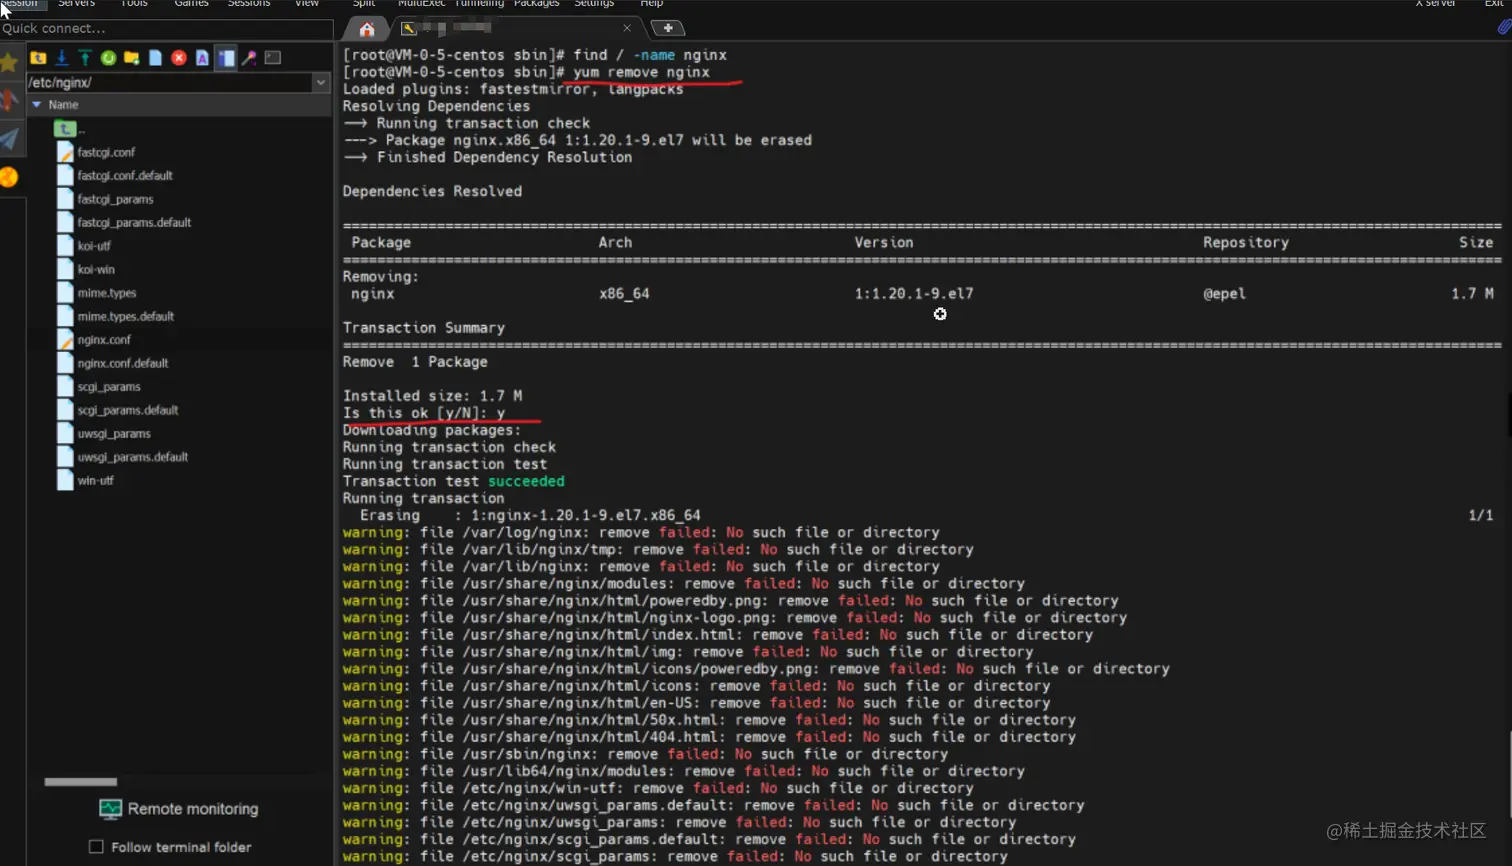Delete selected files with red X icon

(179, 58)
